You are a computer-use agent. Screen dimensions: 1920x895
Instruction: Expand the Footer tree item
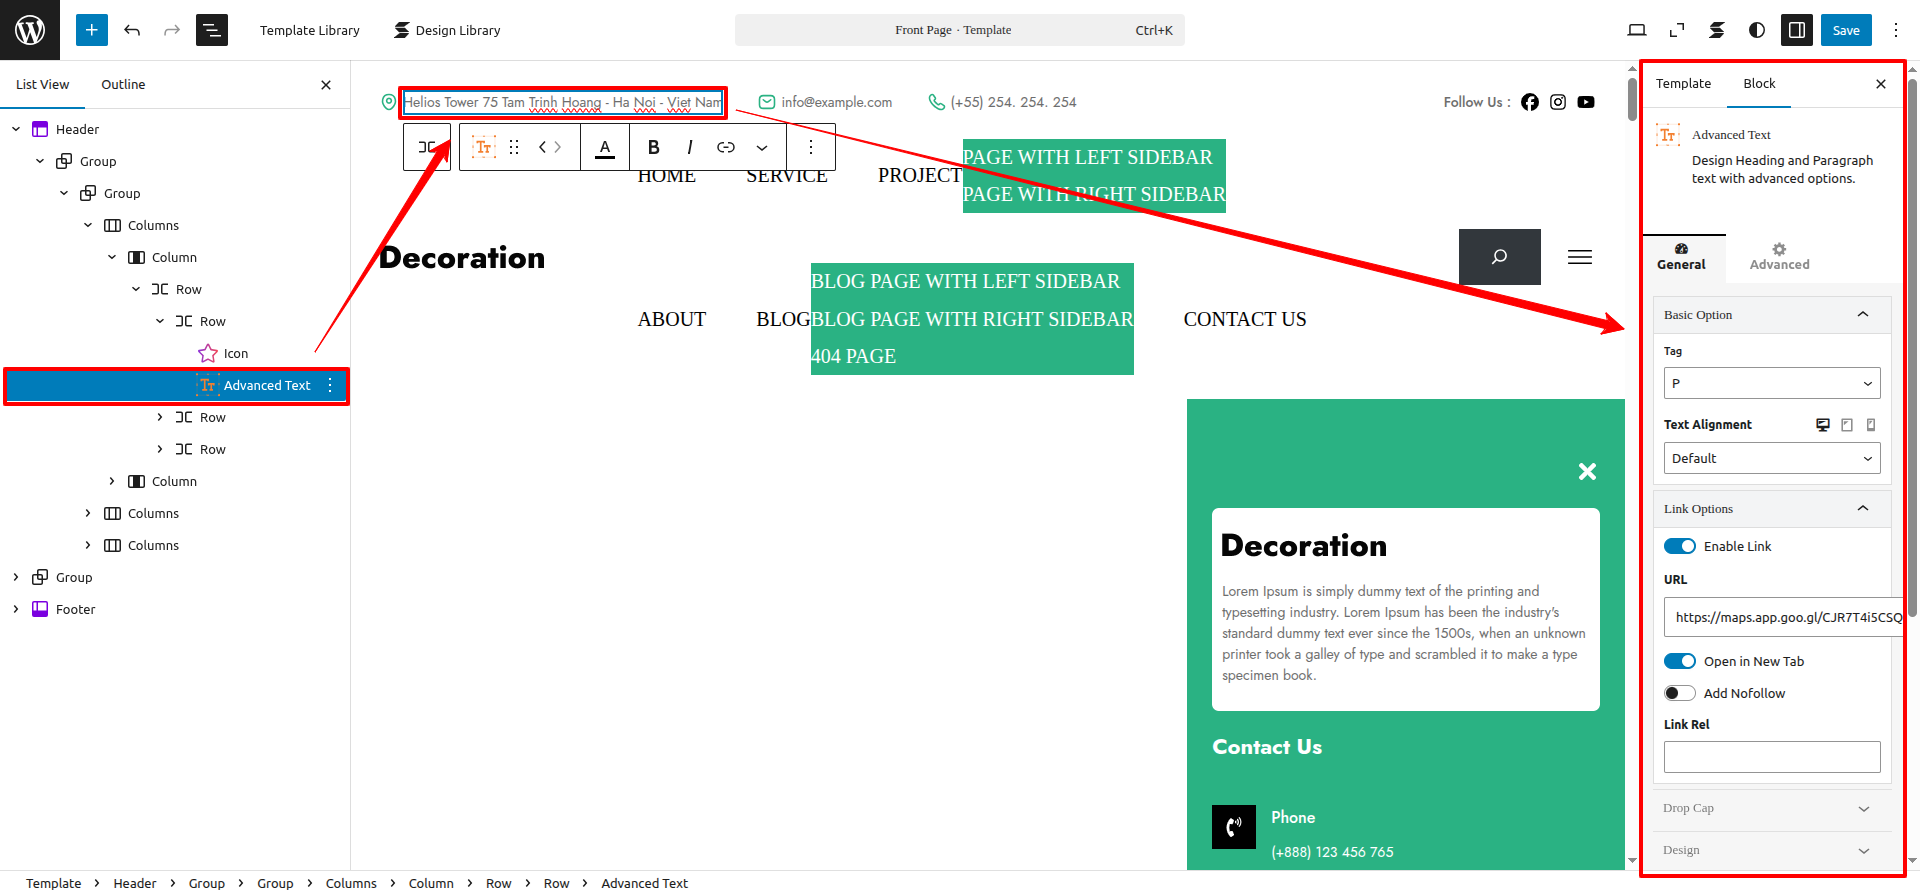(x=16, y=609)
